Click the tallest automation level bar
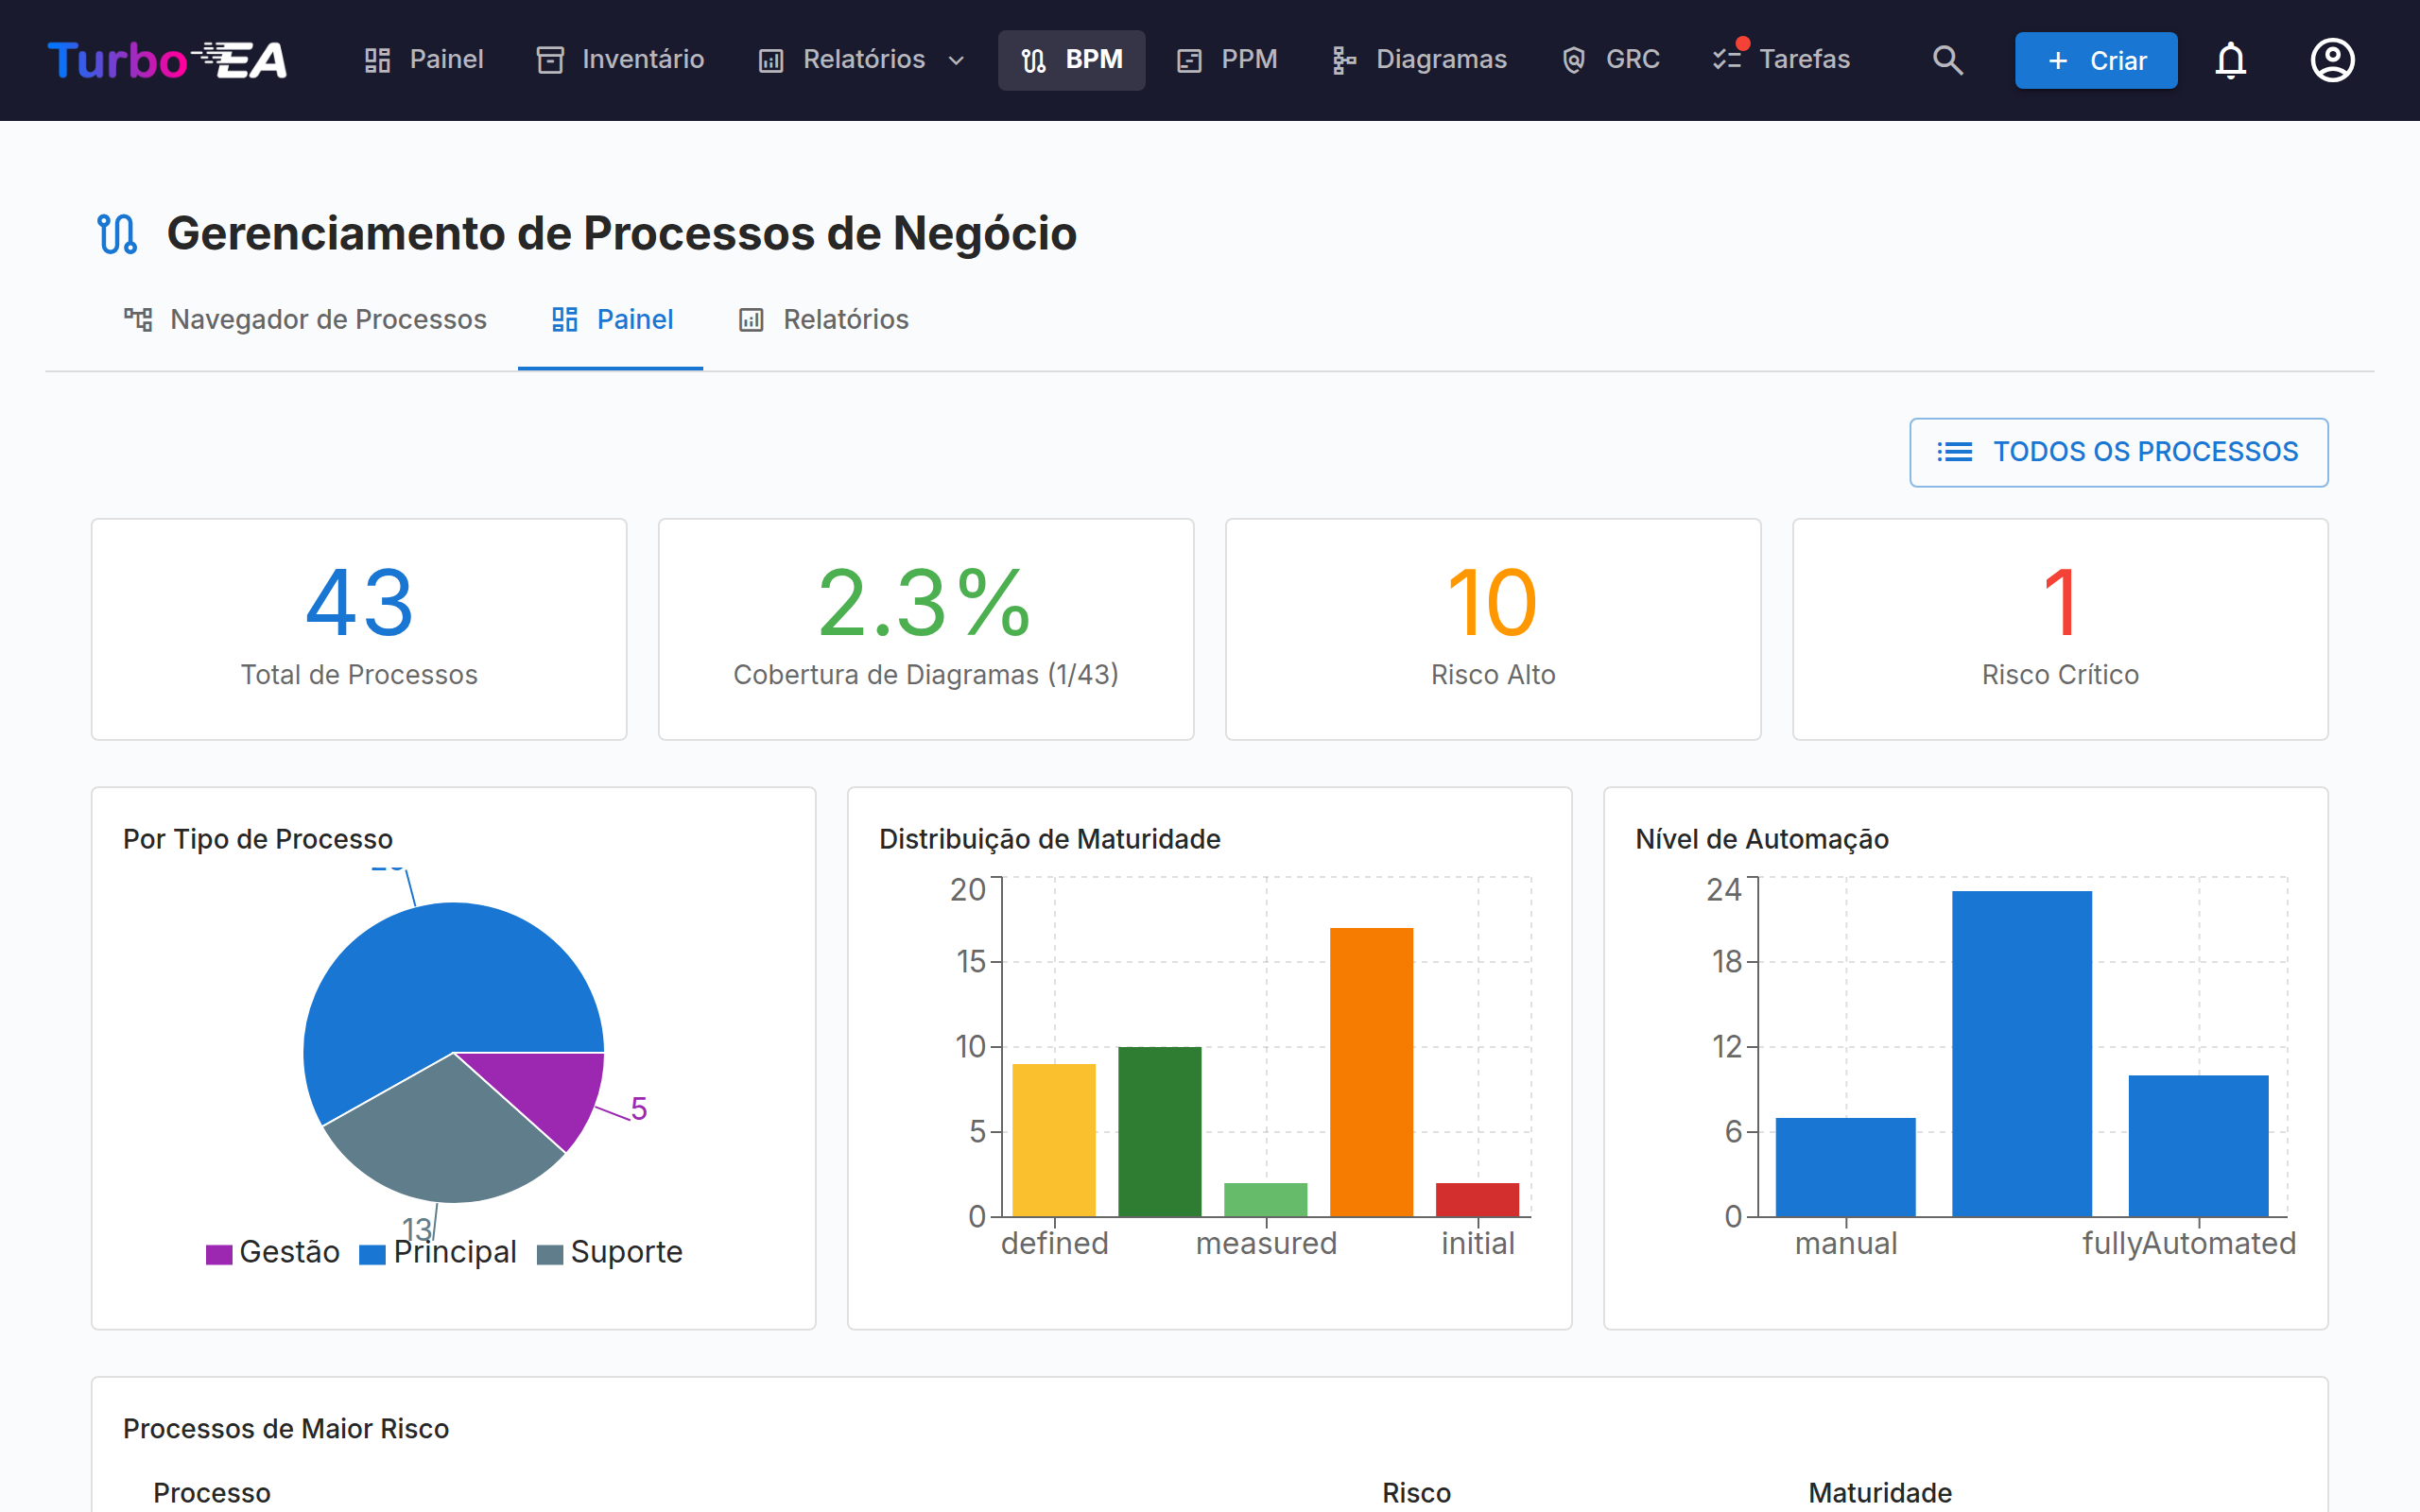Viewport: 2420px width, 1512px height. coord(2022,1054)
